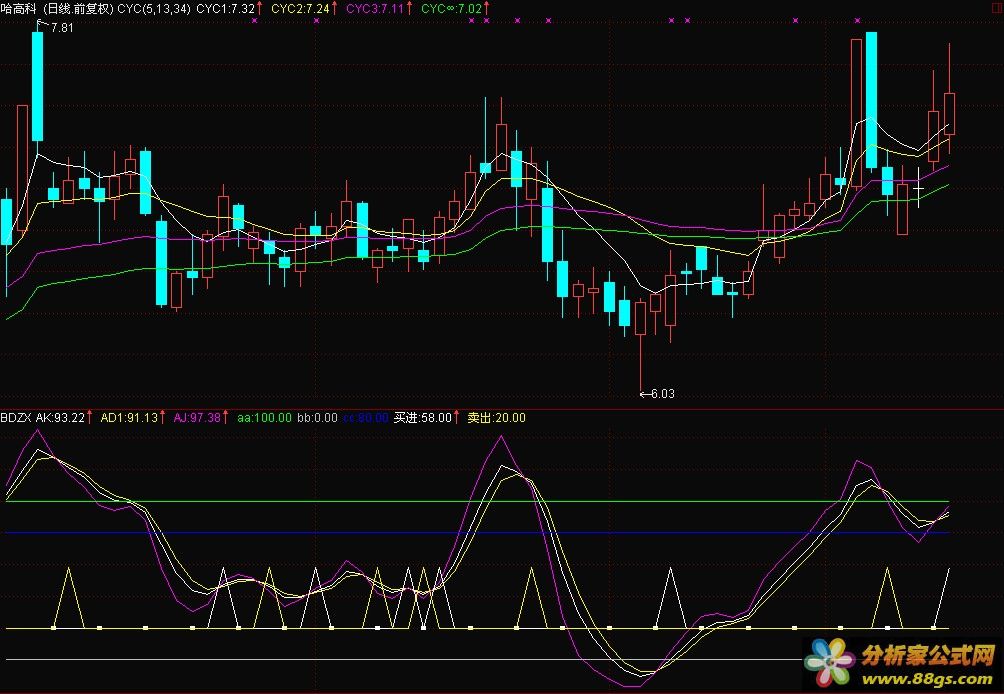Click the CYC3:7.11 value
The image size is (1004, 694).
pyautogui.click(x=375, y=8)
